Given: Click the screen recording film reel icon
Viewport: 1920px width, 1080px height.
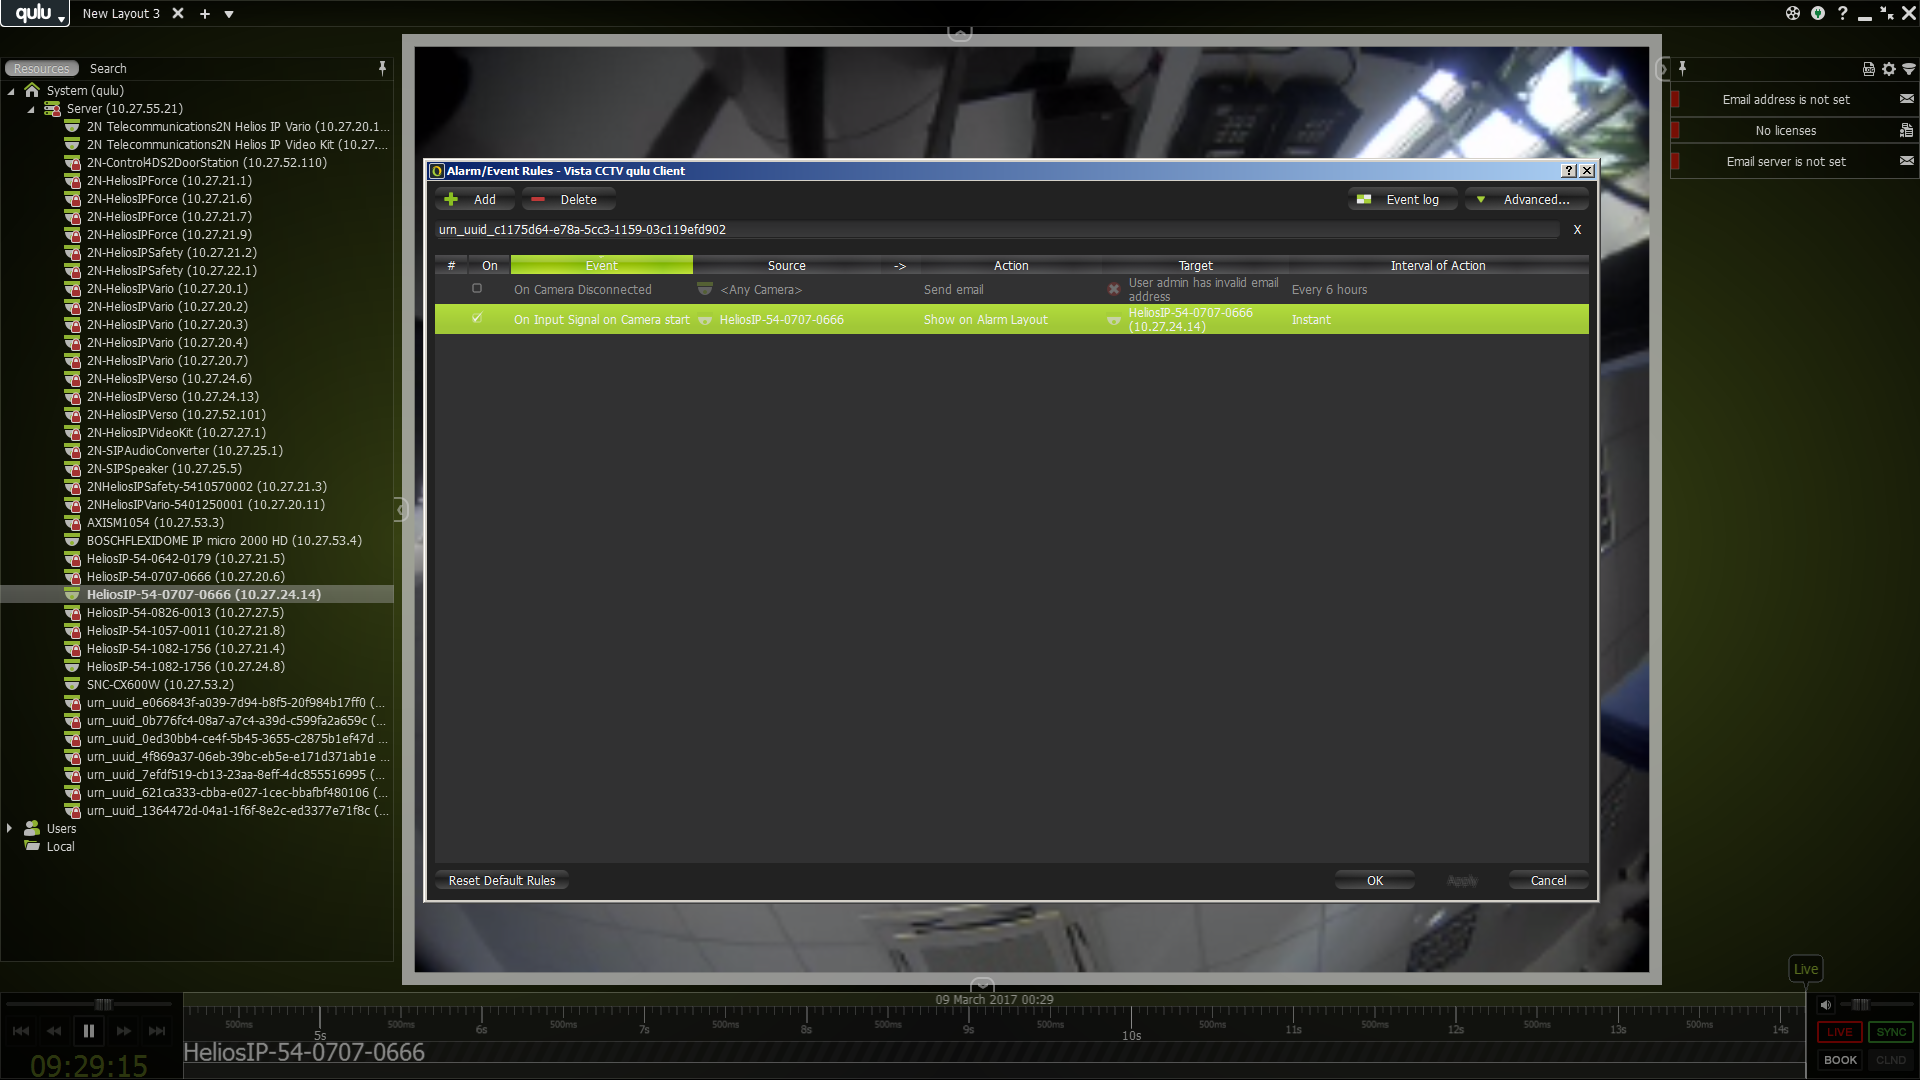Looking at the screenshot, I should pyautogui.click(x=1792, y=13).
